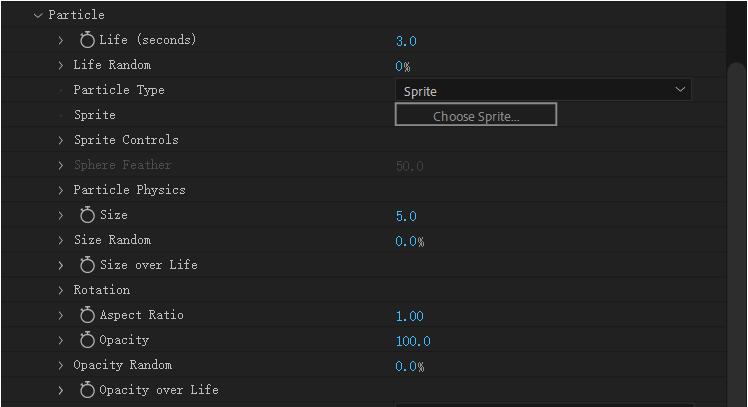Viewport: 748px width, 407px height.
Task: Open the Particle Type dropdown
Action: point(543,90)
